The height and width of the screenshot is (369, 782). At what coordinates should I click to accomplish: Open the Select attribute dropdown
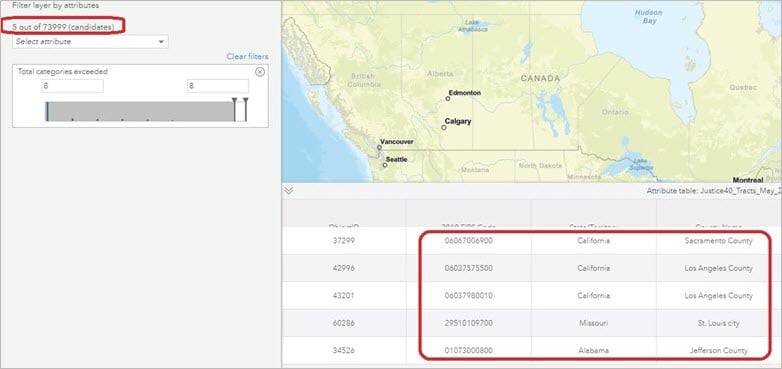tap(90, 42)
